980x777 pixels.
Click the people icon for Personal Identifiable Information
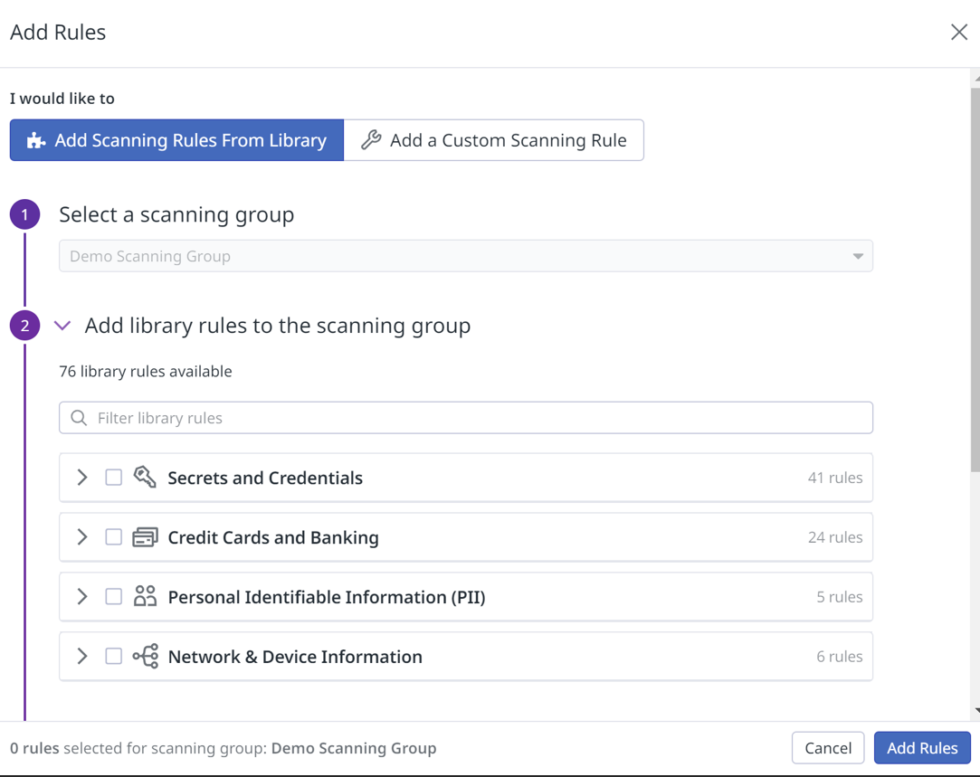pos(145,596)
